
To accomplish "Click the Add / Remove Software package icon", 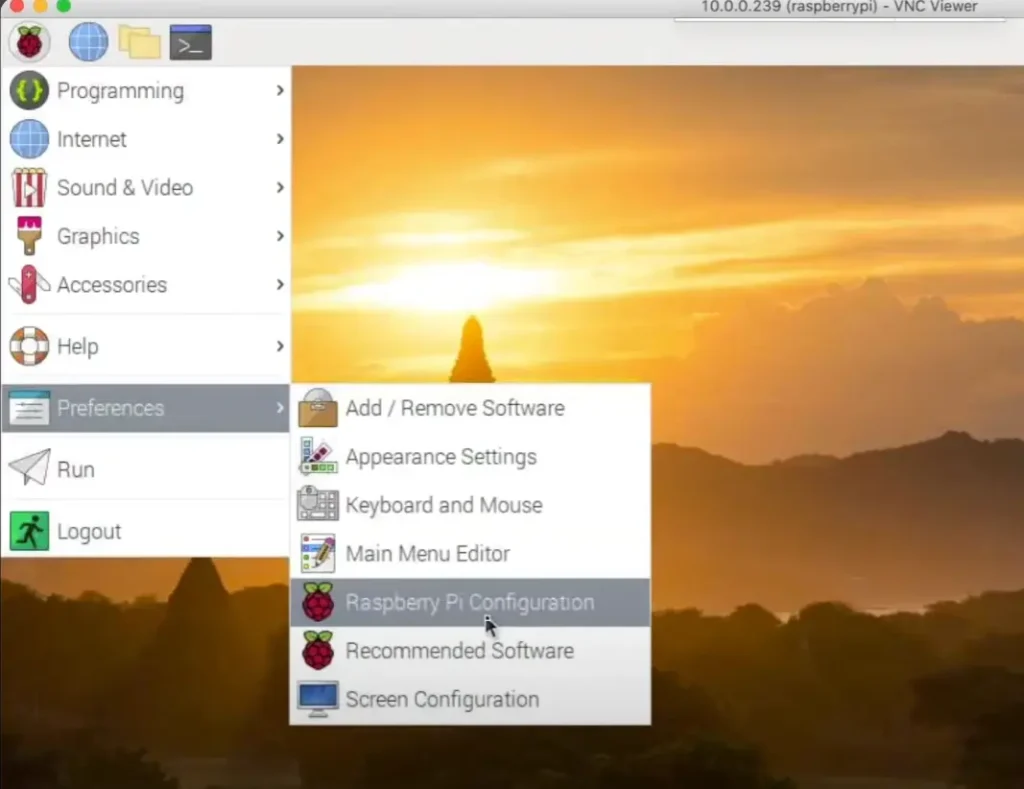I will click(x=318, y=408).
